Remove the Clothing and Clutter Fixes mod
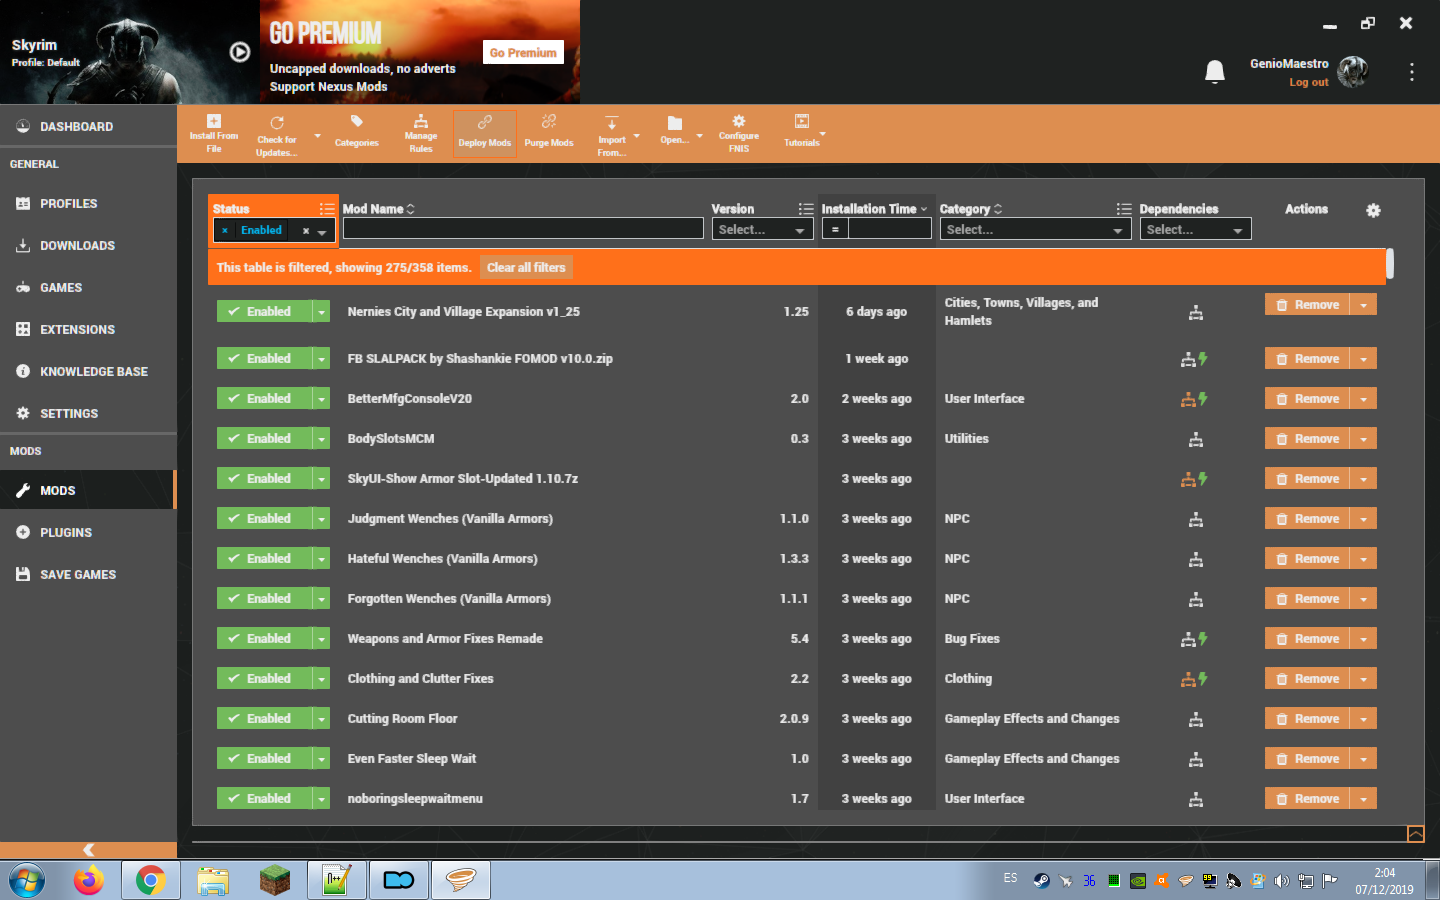Screen dimensions: 1440x900 click(x=1307, y=679)
